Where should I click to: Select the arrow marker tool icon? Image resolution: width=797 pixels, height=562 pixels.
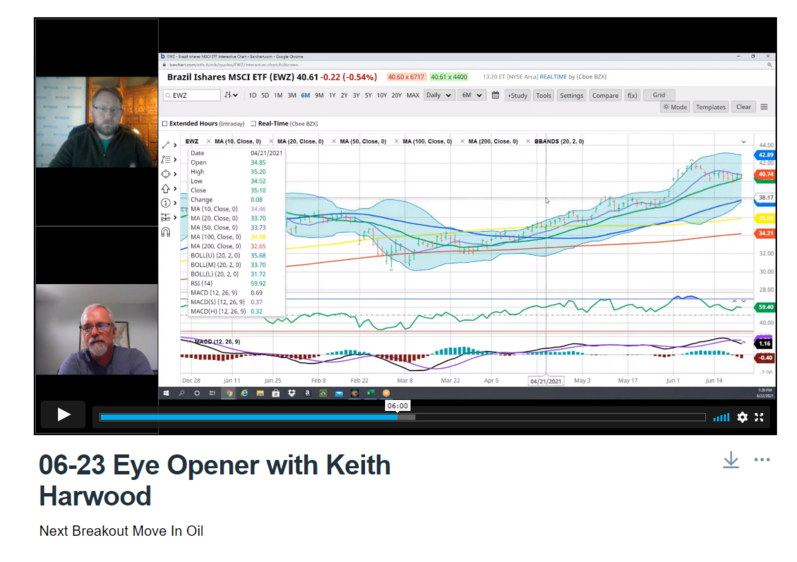(166, 189)
